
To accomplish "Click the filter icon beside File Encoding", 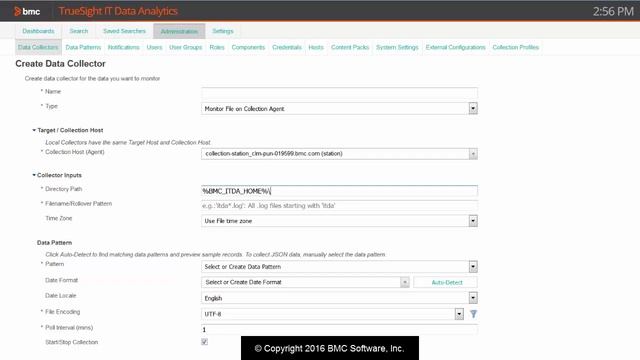I will tap(473, 314).
